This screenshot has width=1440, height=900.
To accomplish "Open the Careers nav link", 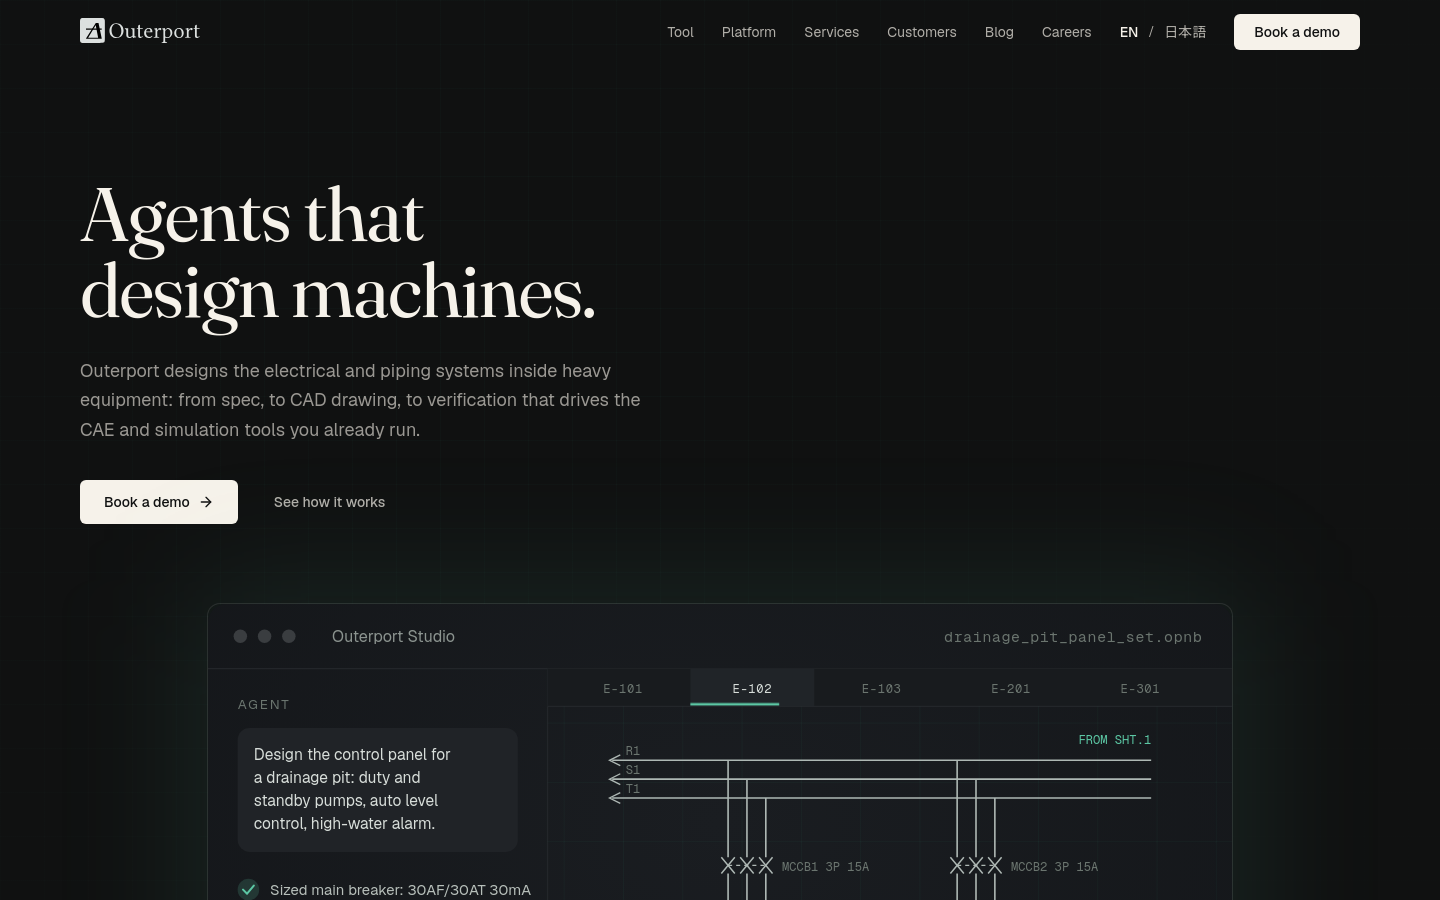I will (x=1066, y=32).
